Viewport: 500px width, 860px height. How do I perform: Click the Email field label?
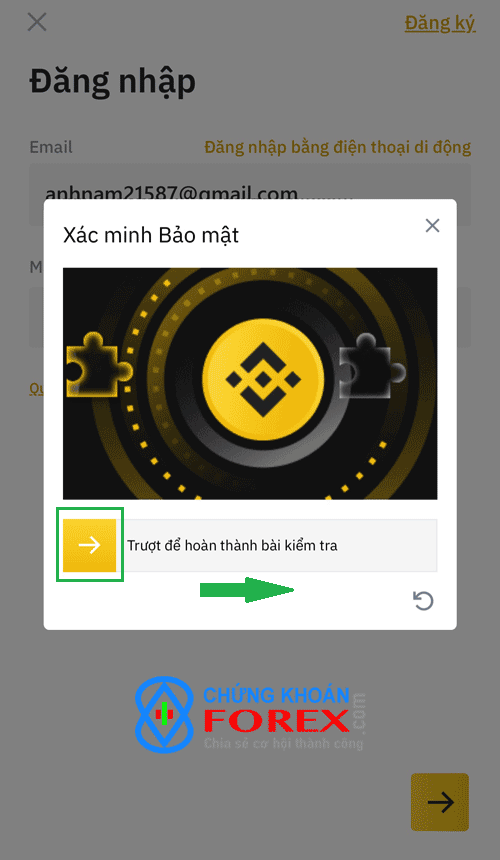[x=51, y=147]
